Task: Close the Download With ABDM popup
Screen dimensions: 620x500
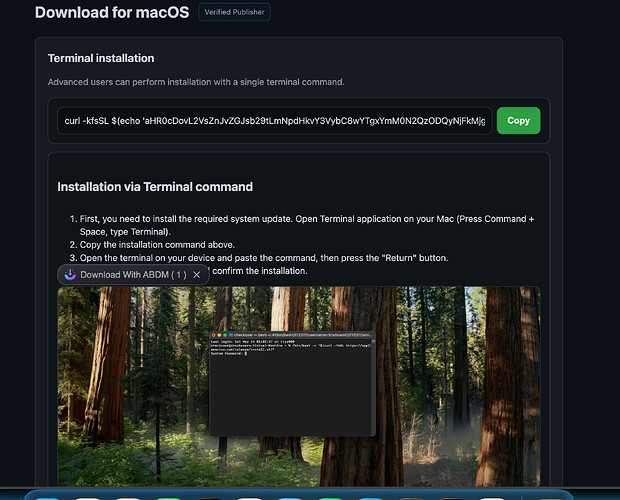Action: 197,275
